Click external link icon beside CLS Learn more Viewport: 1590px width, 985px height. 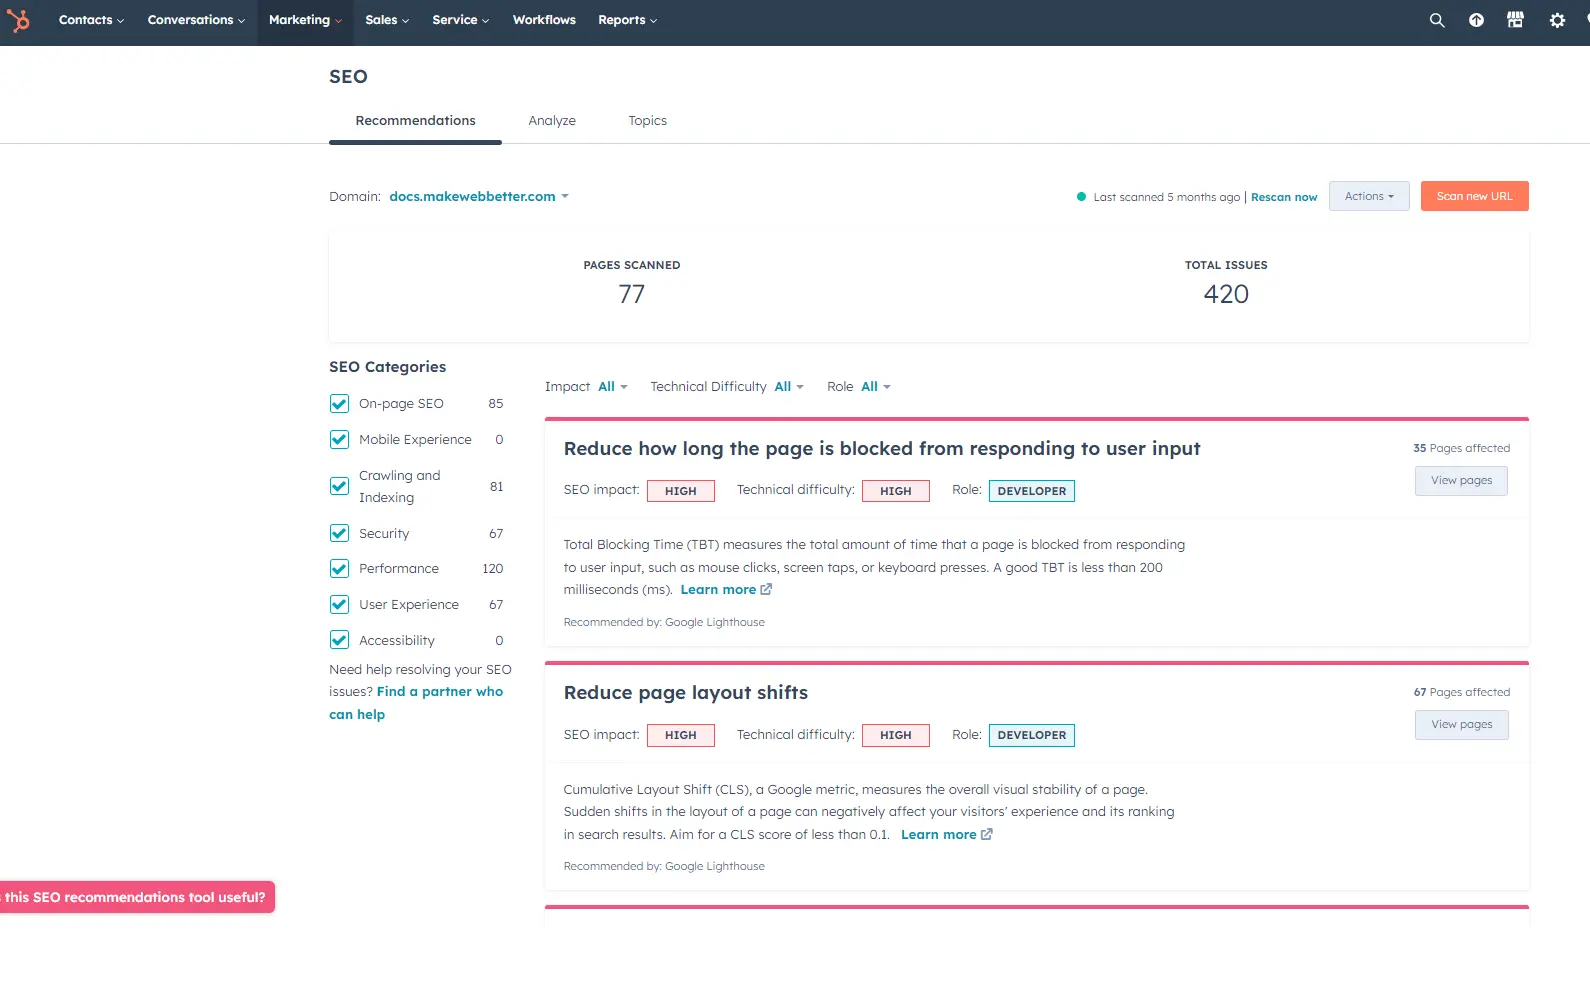[x=987, y=835]
